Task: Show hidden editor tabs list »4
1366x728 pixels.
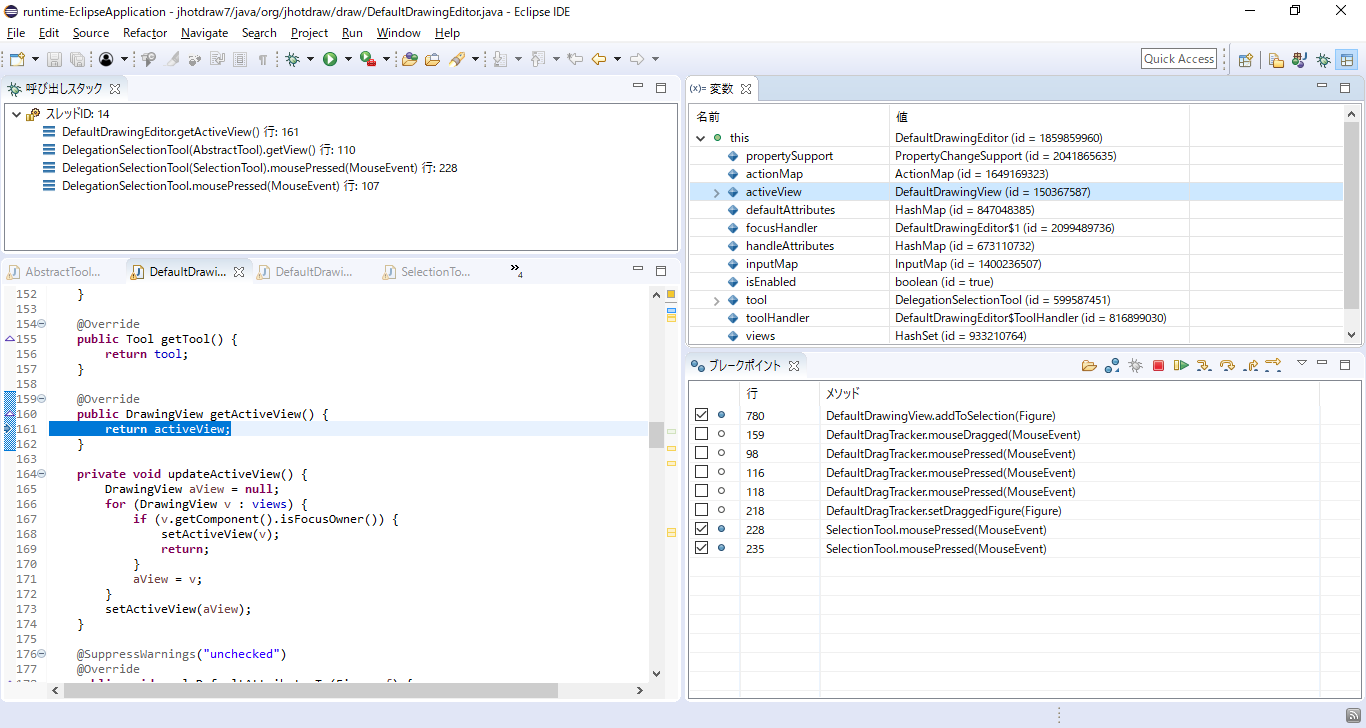Action: (517, 270)
